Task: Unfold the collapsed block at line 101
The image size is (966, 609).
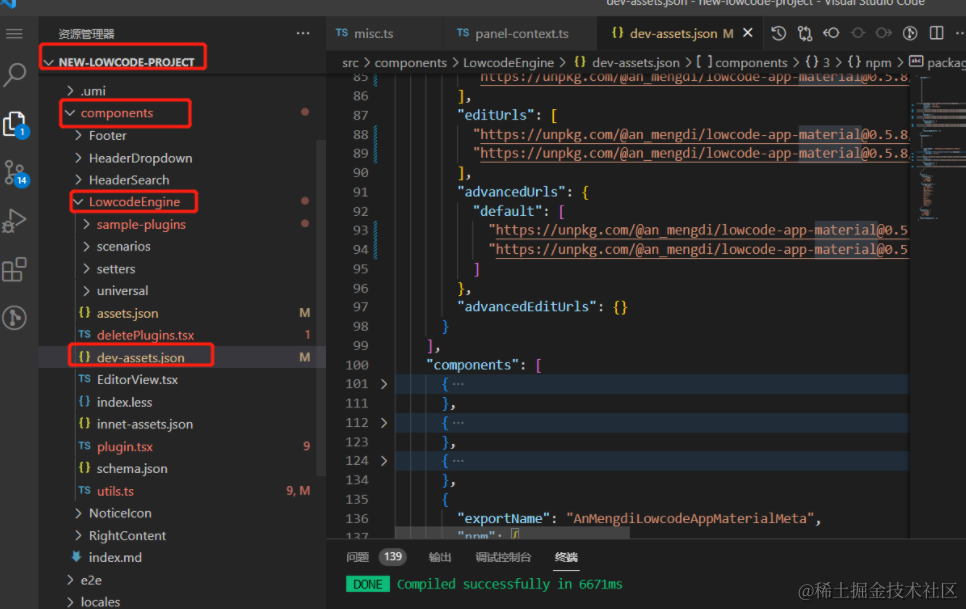Action: [384, 384]
